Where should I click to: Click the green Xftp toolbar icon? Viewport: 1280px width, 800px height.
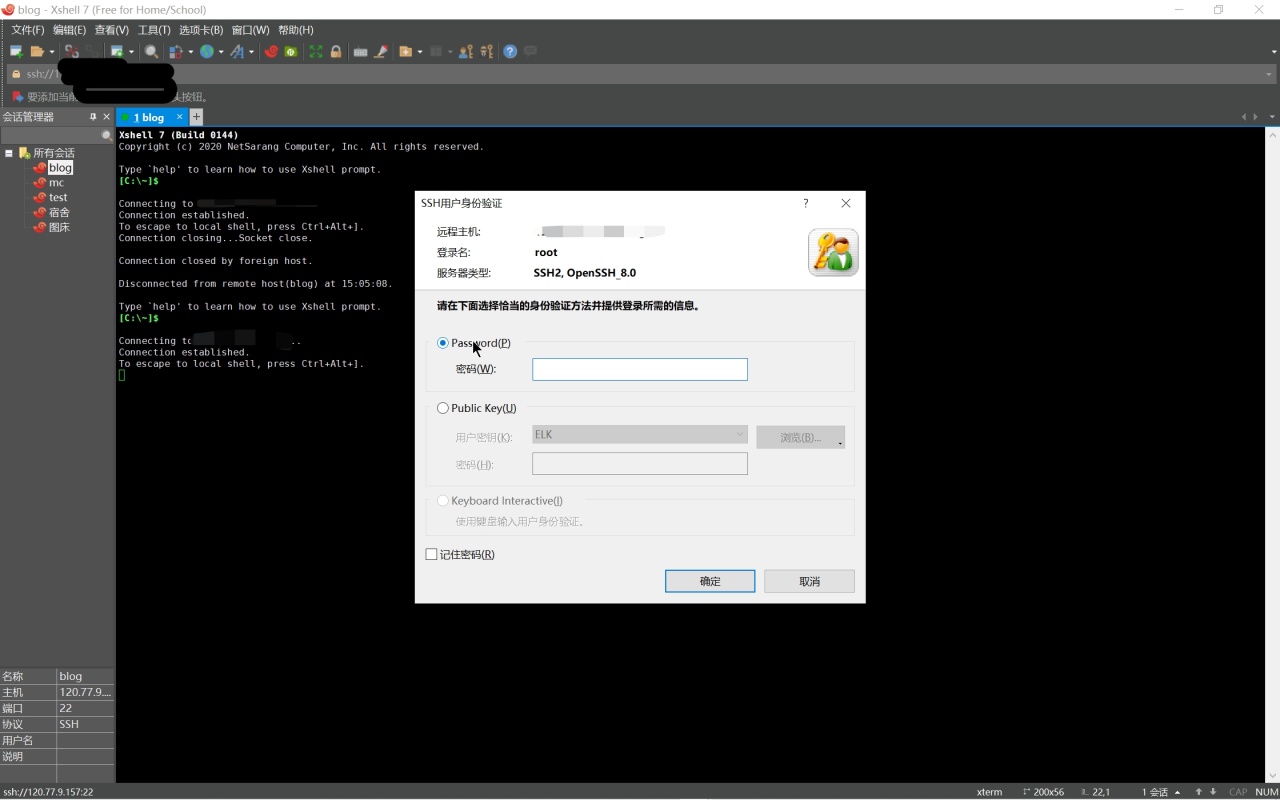pyautogui.click(x=291, y=51)
